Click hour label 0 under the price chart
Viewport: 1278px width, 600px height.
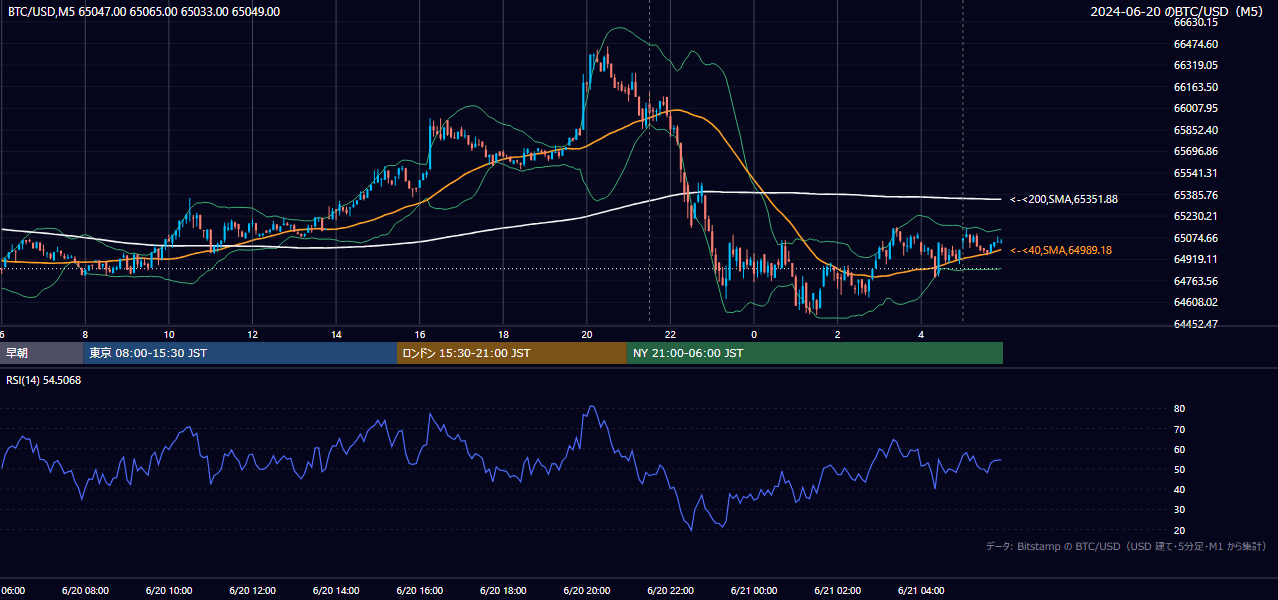[x=754, y=335]
